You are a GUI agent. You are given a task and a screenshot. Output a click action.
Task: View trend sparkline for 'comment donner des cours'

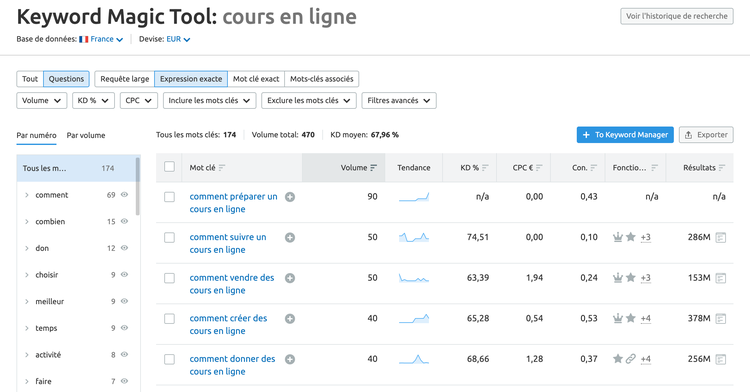click(x=414, y=359)
